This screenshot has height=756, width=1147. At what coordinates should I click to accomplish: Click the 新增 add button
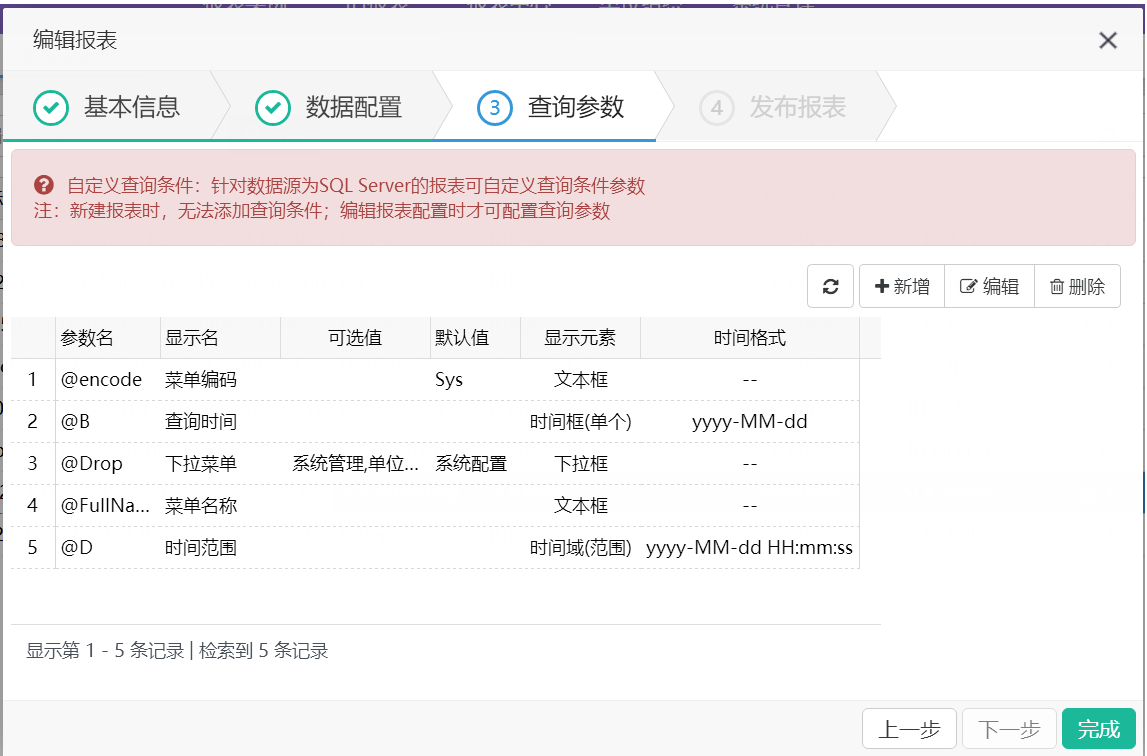(x=902, y=286)
